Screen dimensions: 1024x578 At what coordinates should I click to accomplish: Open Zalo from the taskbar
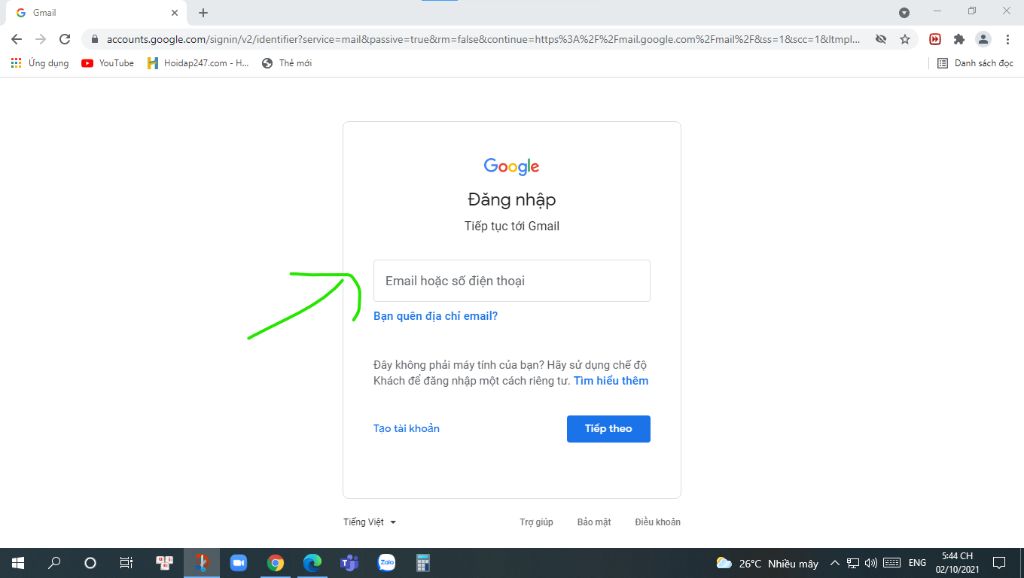click(x=386, y=563)
